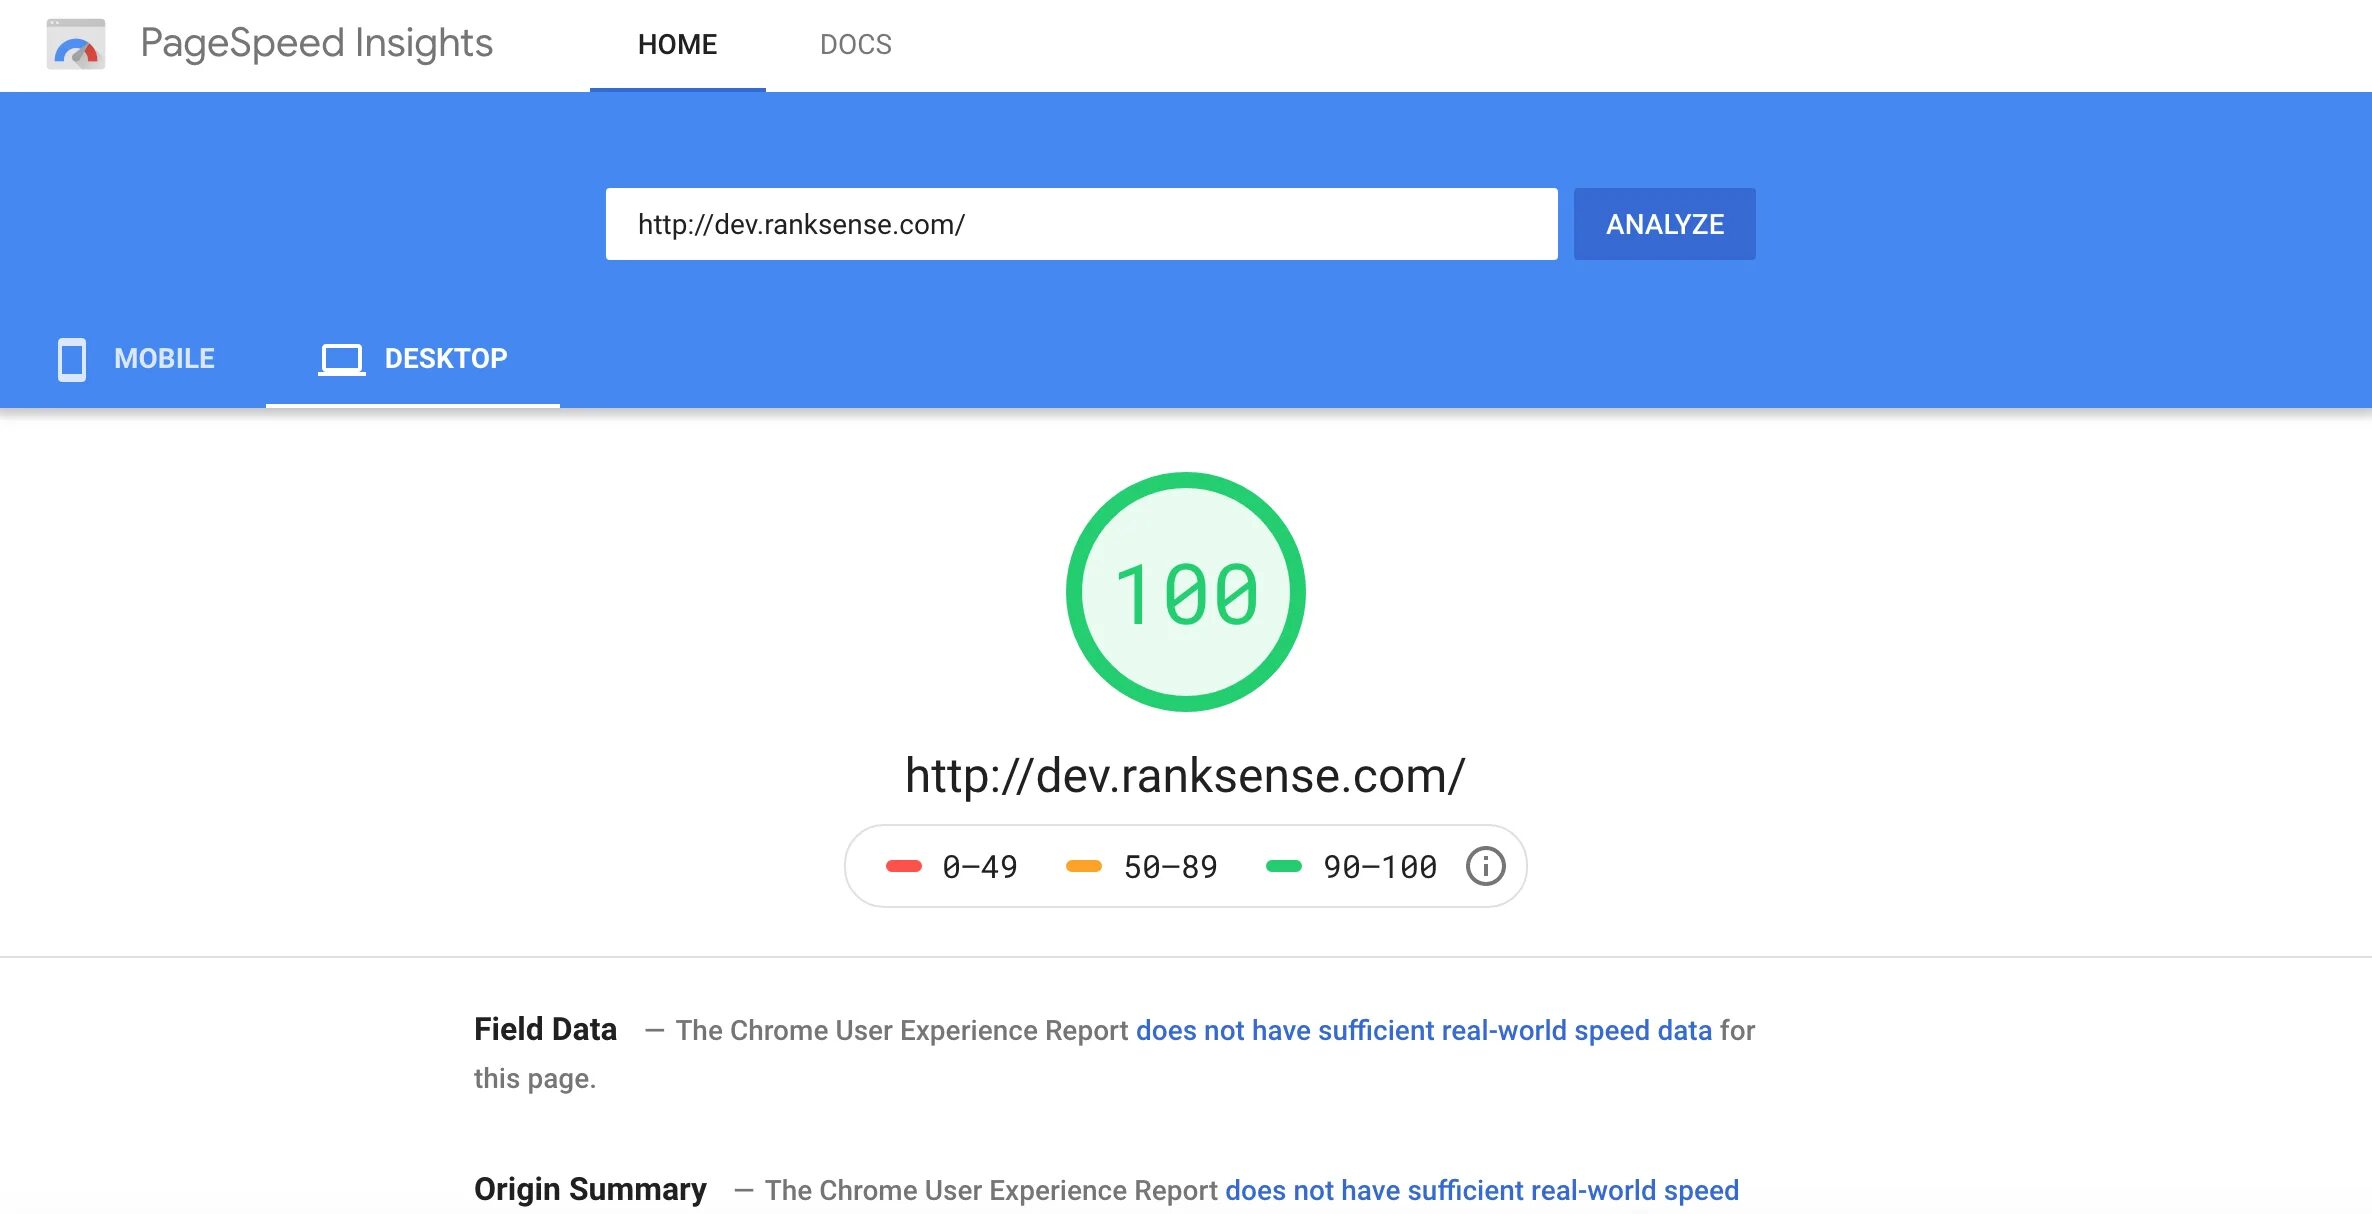Click the red 0–49 legend marker
The height and width of the screenshot is (1214, 2372).
pyautogui.click(x=904, y=866)
